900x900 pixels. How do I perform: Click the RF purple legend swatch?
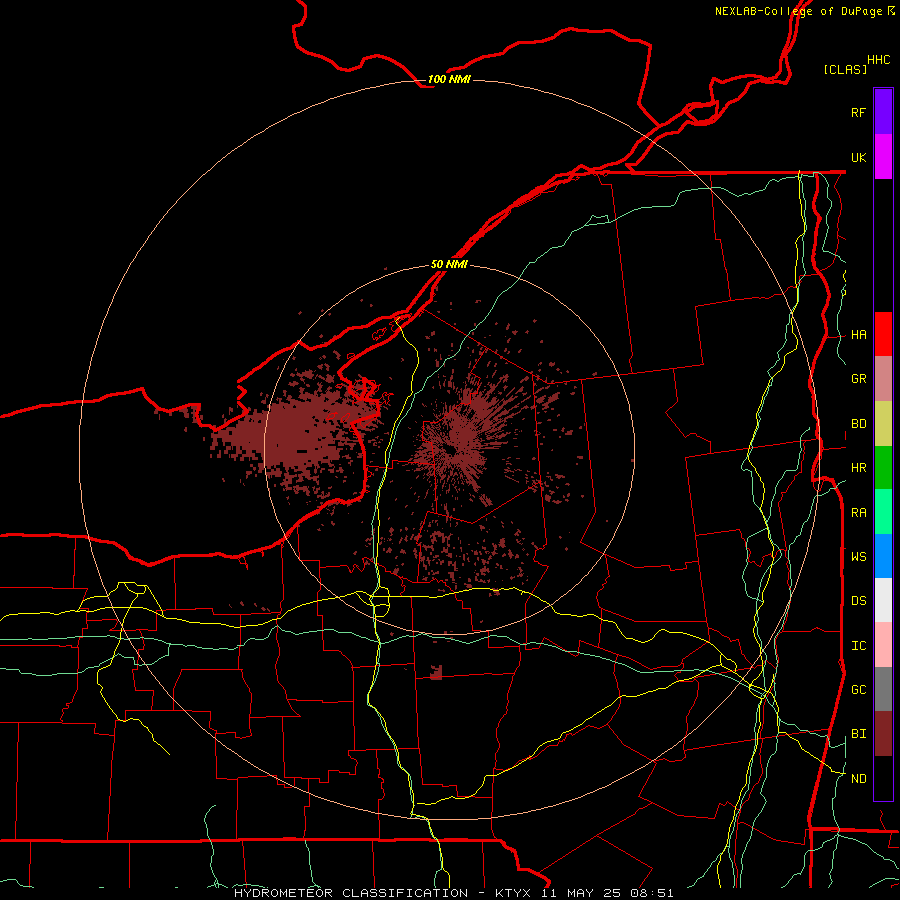pos(883,112)
